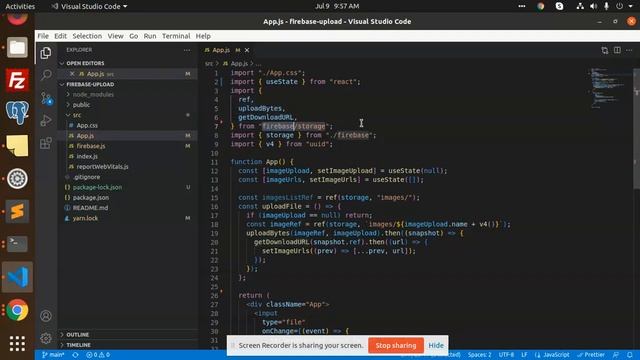Screen dimensions: 640x360
Task: Close App.js in Open Editors list
Action: tap(72, 74)
